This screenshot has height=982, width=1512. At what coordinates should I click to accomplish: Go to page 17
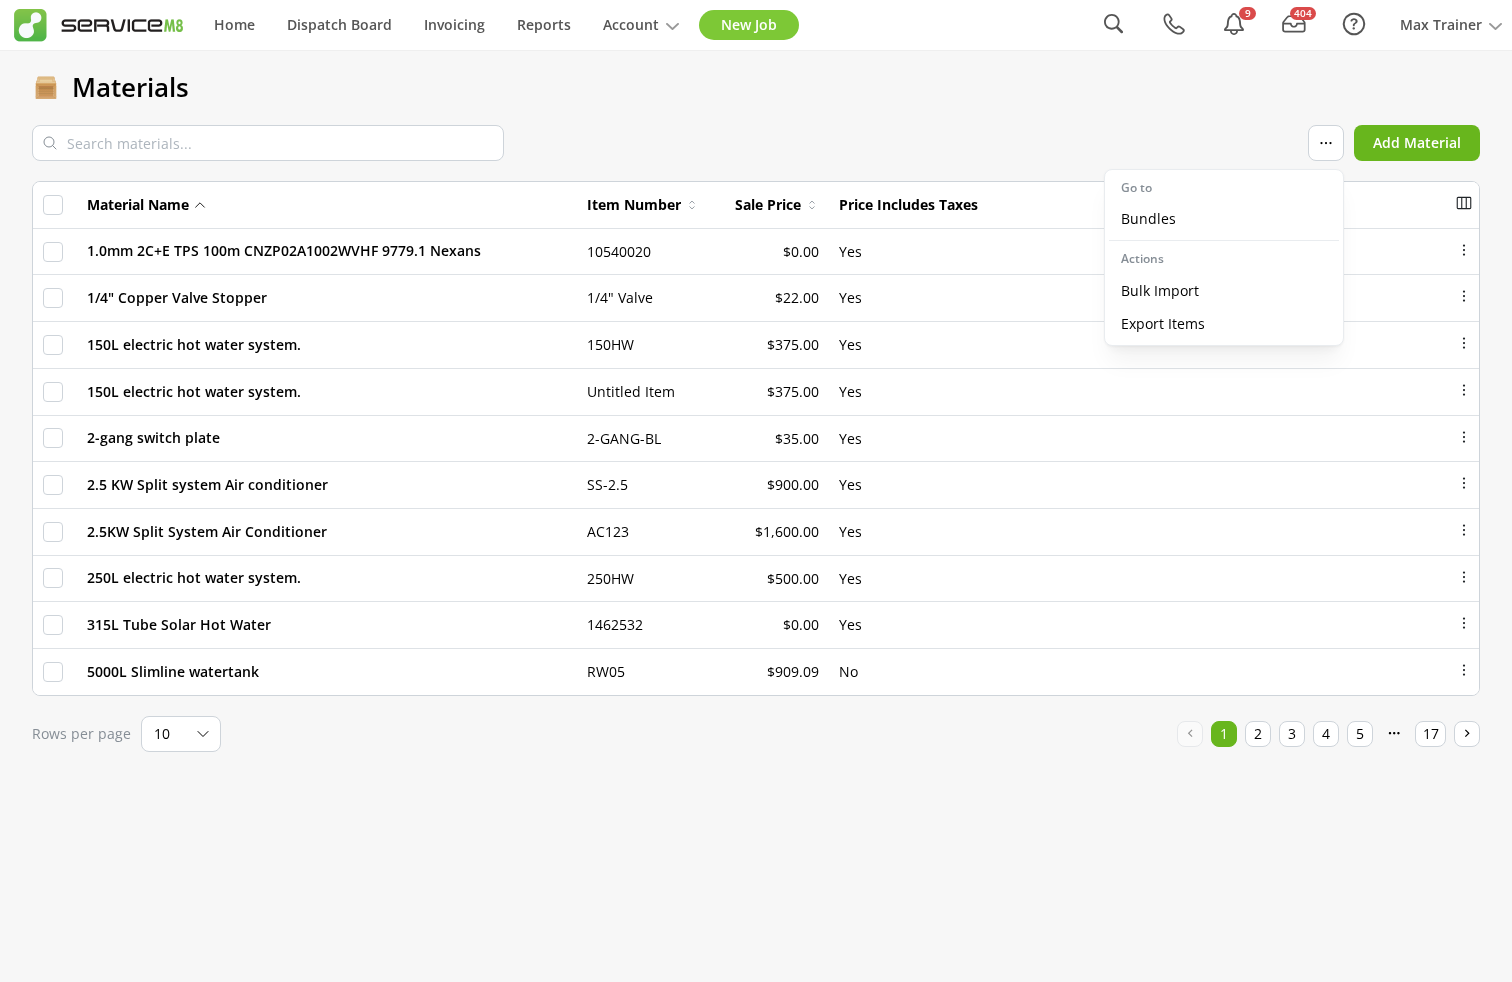tap(1431, 734)
